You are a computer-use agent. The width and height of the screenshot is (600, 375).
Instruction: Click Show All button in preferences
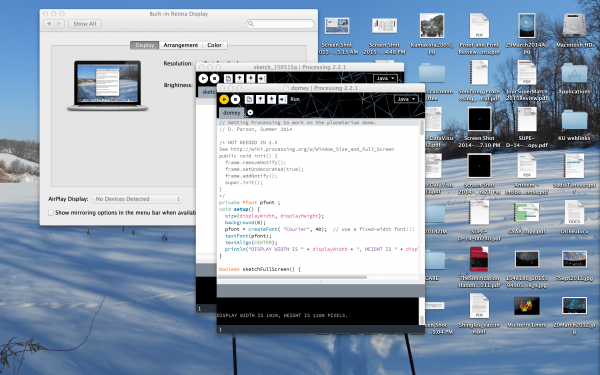click(85, 24)
